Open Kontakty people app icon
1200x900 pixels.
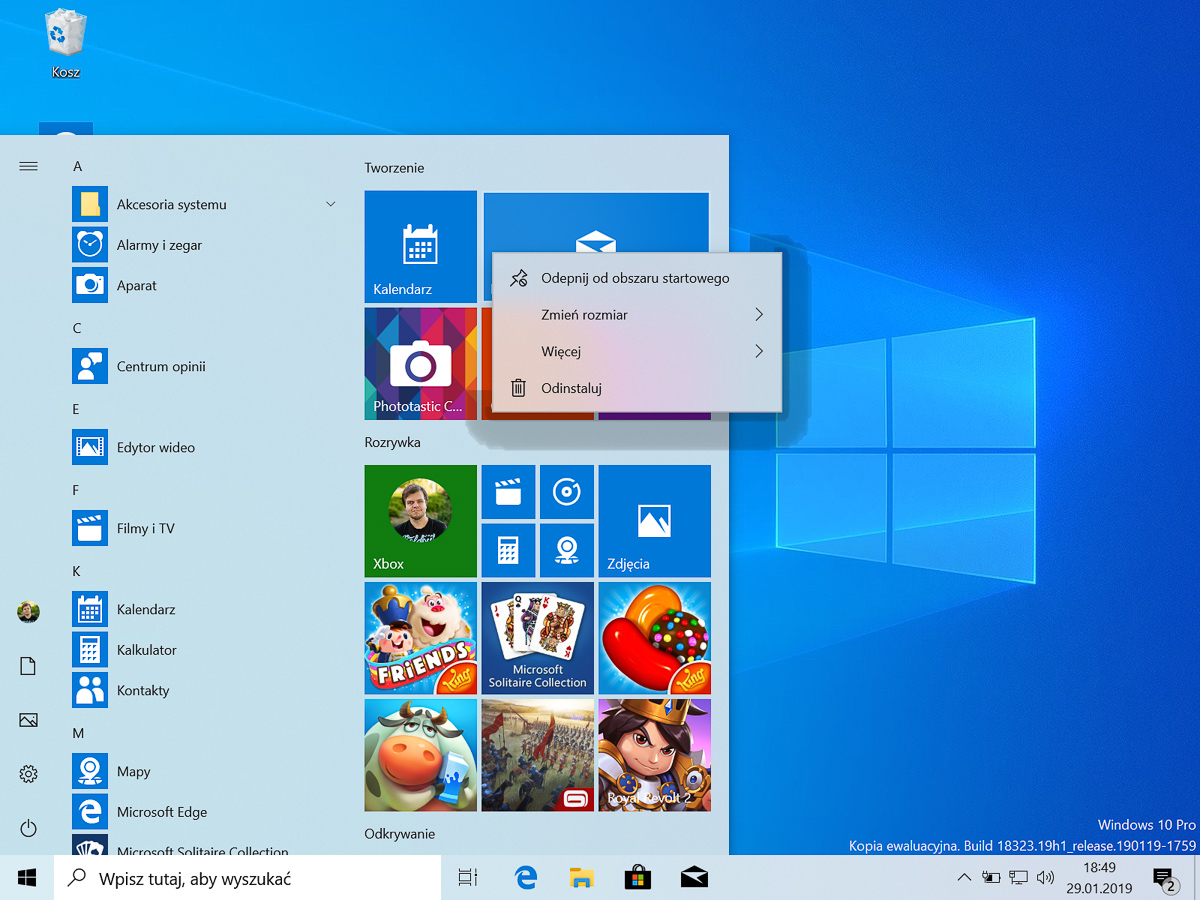pyautogui.click(x=90, y=690)
